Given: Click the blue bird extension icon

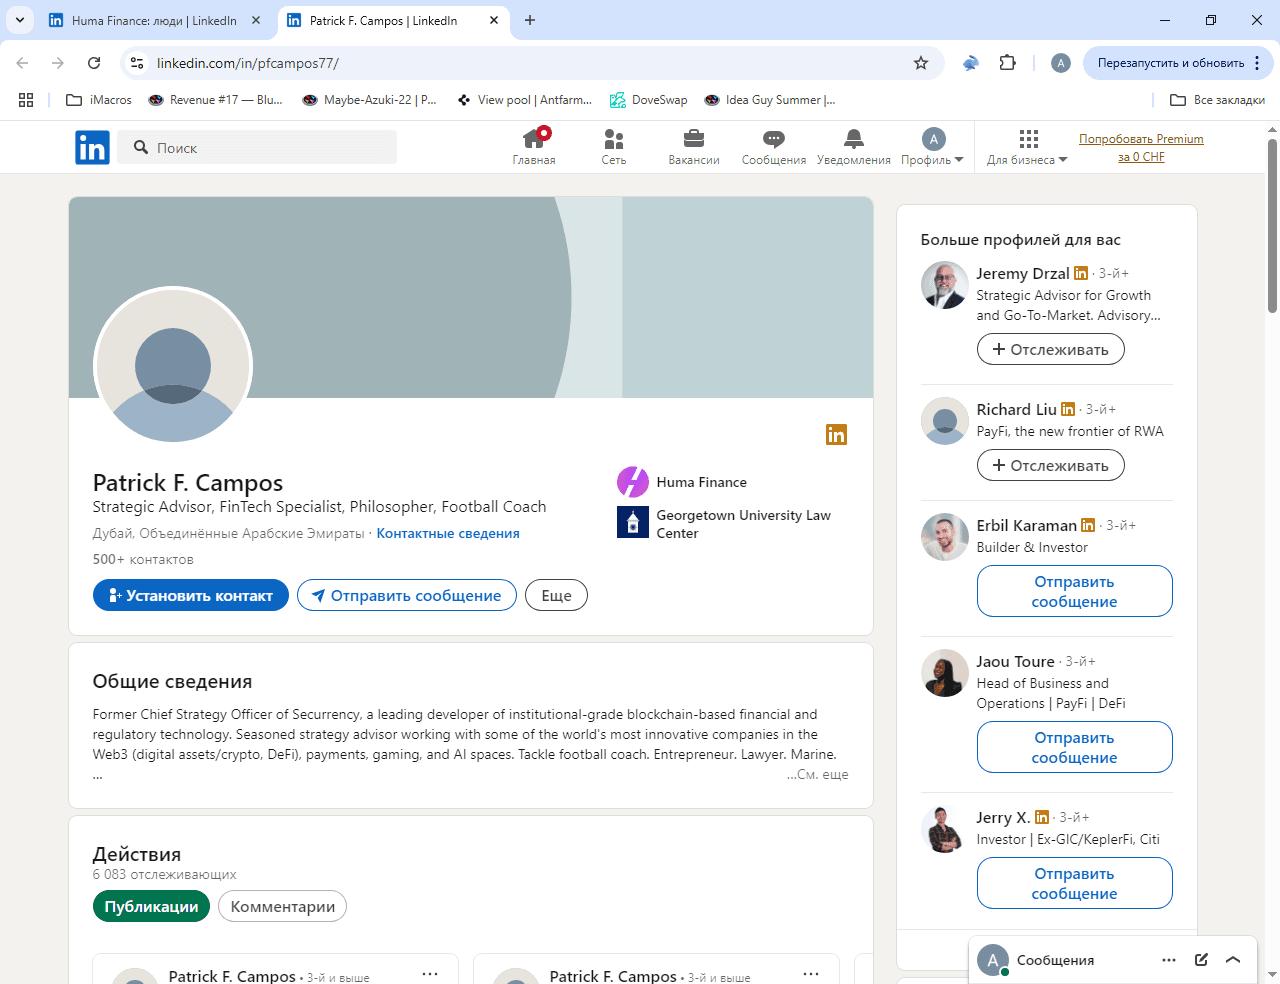Looking at the screenshot, I should tap(971, 63).
